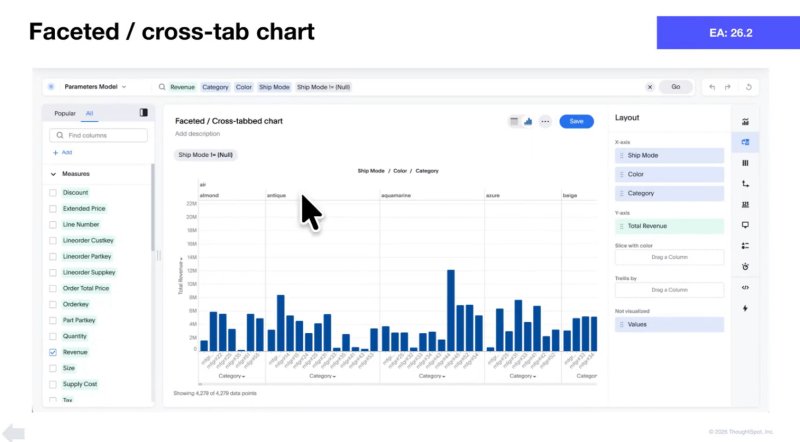The image size is (800, 442).
Task: Click the undo arrow in top toolbar
Action: tap(712, 87)
